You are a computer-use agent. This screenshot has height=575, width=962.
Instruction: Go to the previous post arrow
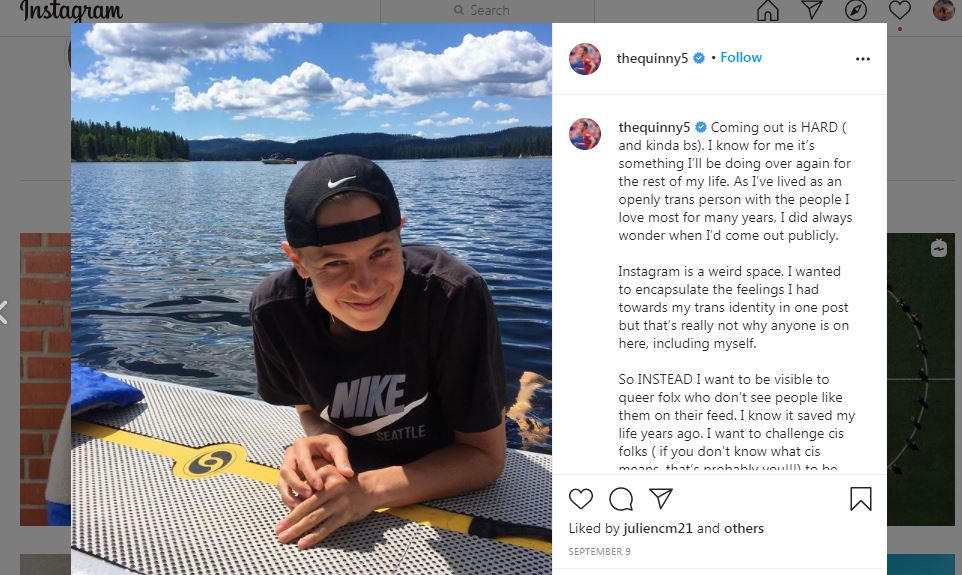pos(4,312)
